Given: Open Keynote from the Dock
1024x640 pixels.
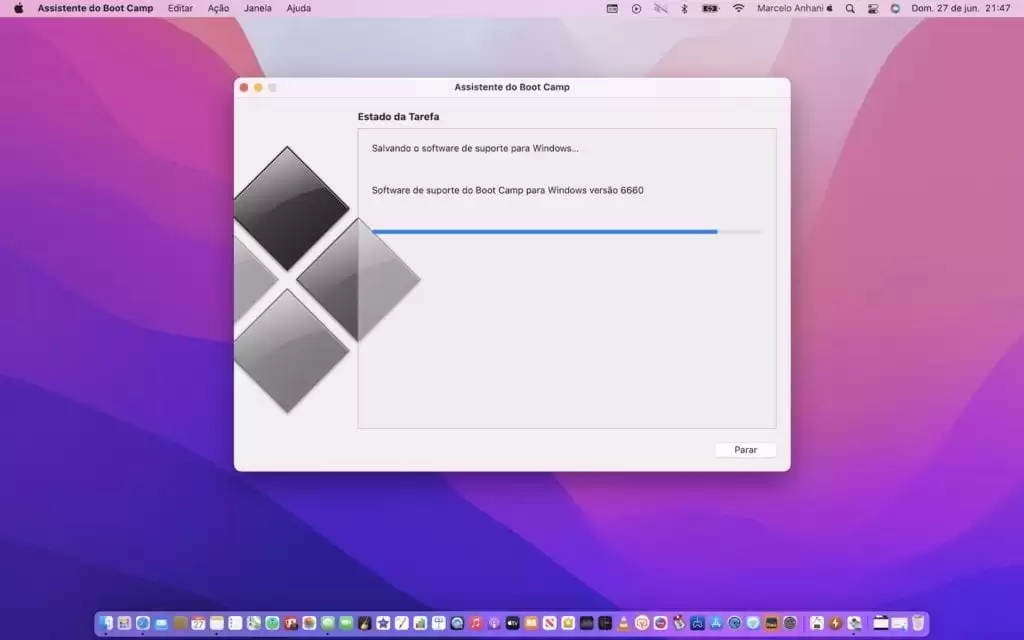Looking at the screenshot, I should [439, 623].
